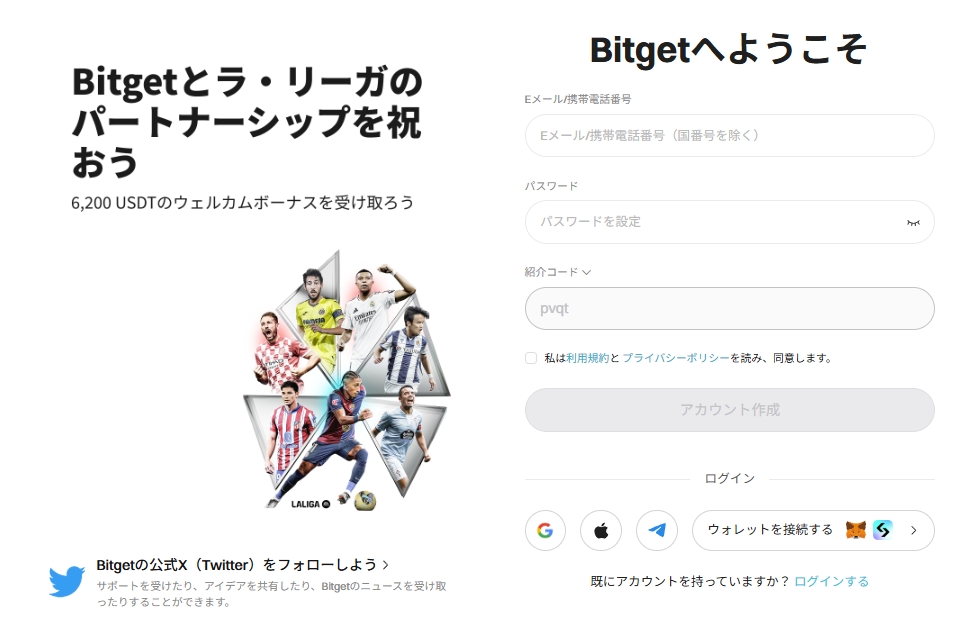Screen dimensions: 976x642
Task: Collapse the 紹介コード section chevron
Action: (x=586, y=272)
